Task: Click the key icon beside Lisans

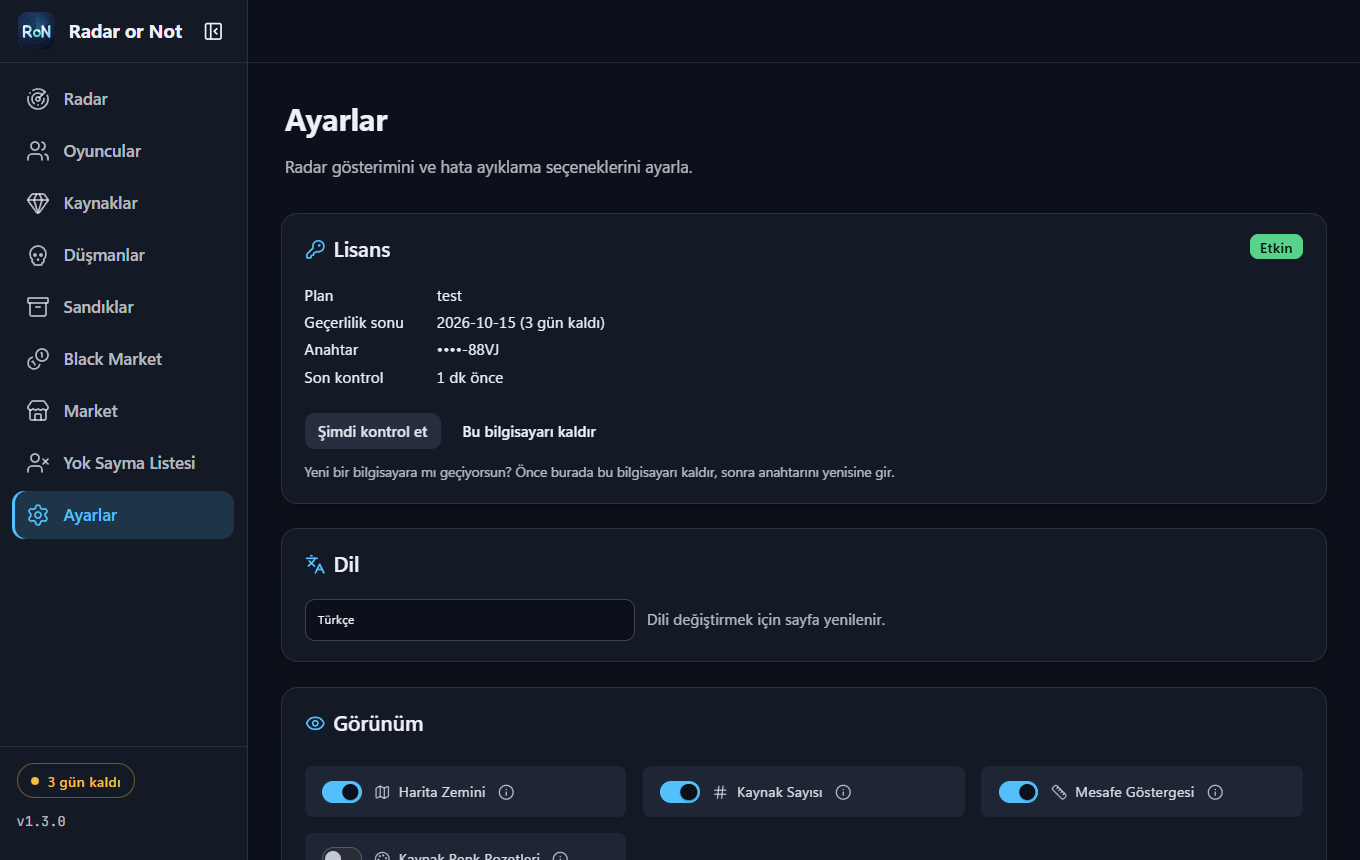Action: click(315, 250)
